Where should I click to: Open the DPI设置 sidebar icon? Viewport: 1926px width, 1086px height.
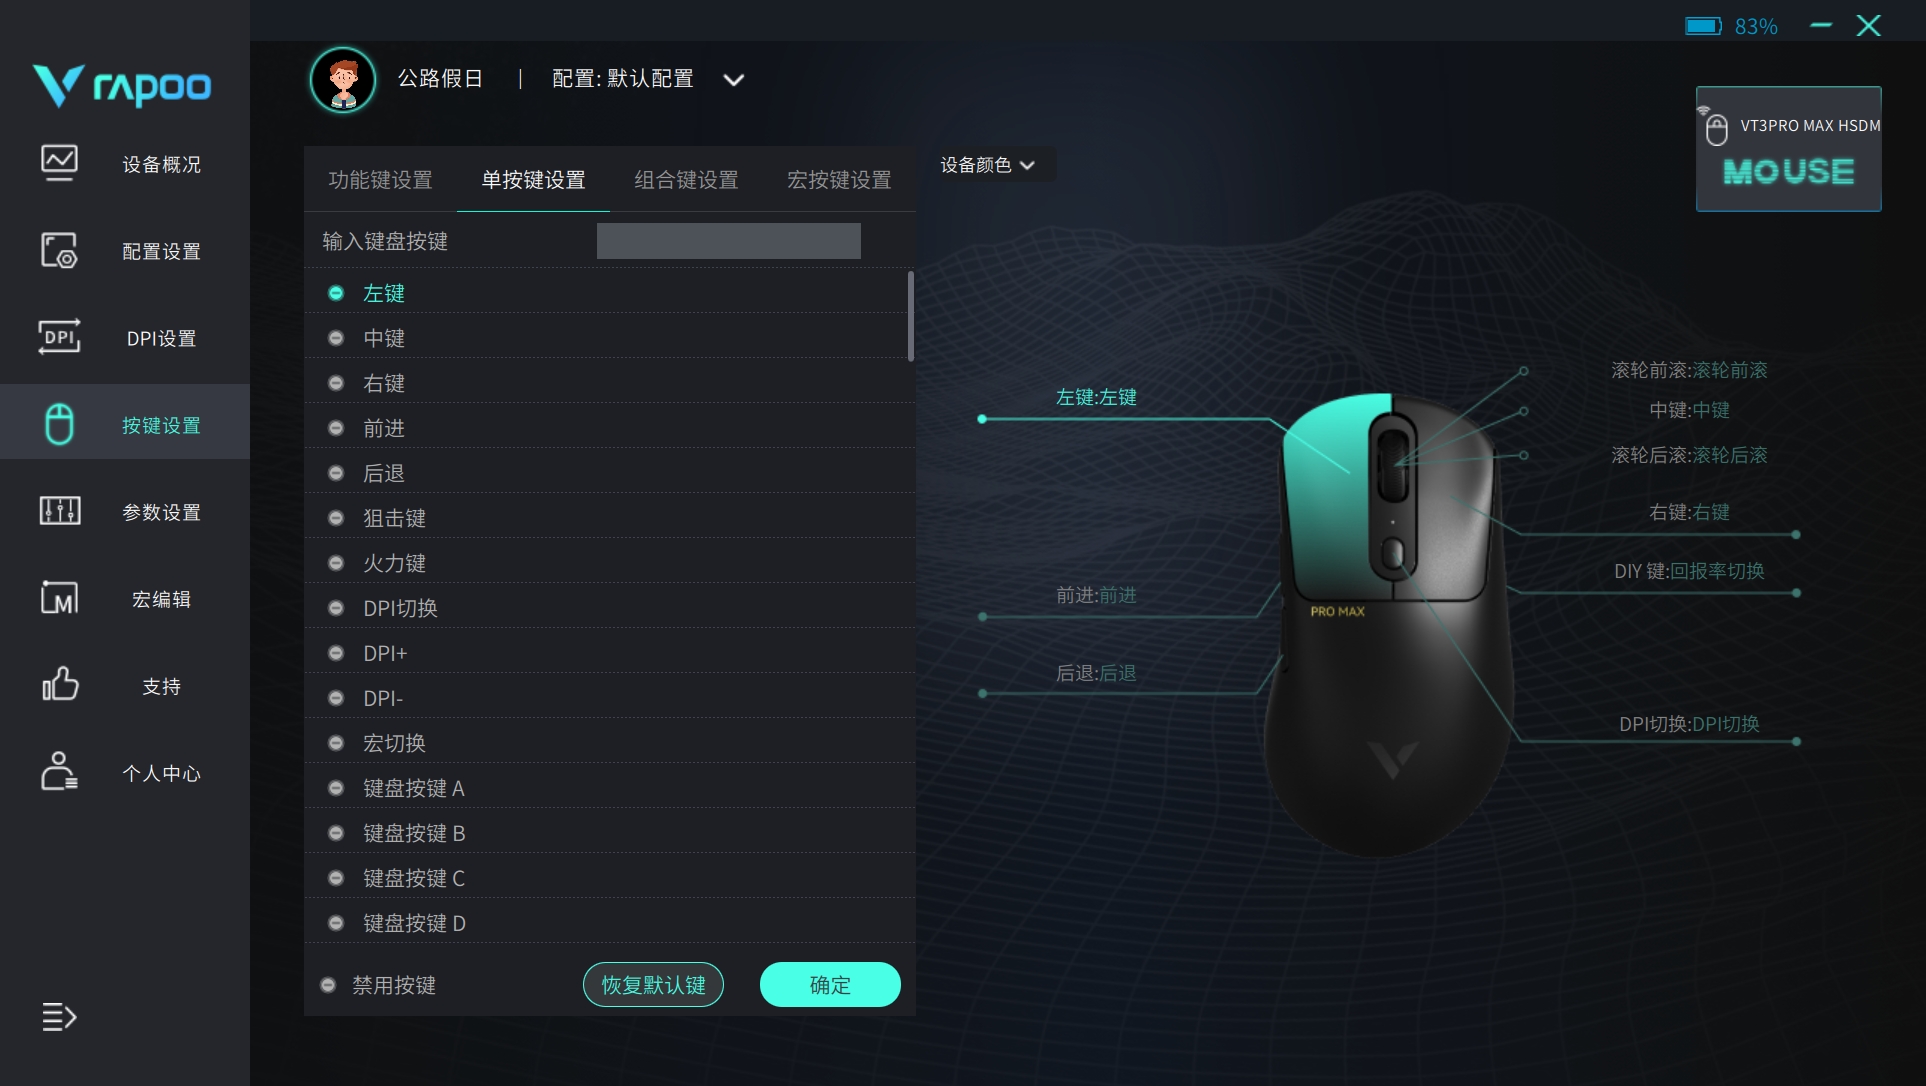59,337
